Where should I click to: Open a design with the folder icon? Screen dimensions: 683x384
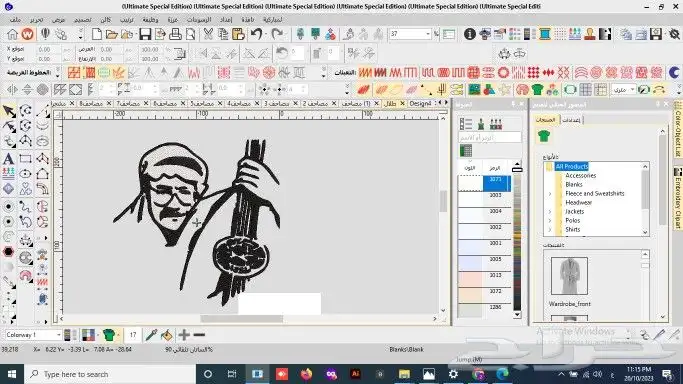[112, 34]
